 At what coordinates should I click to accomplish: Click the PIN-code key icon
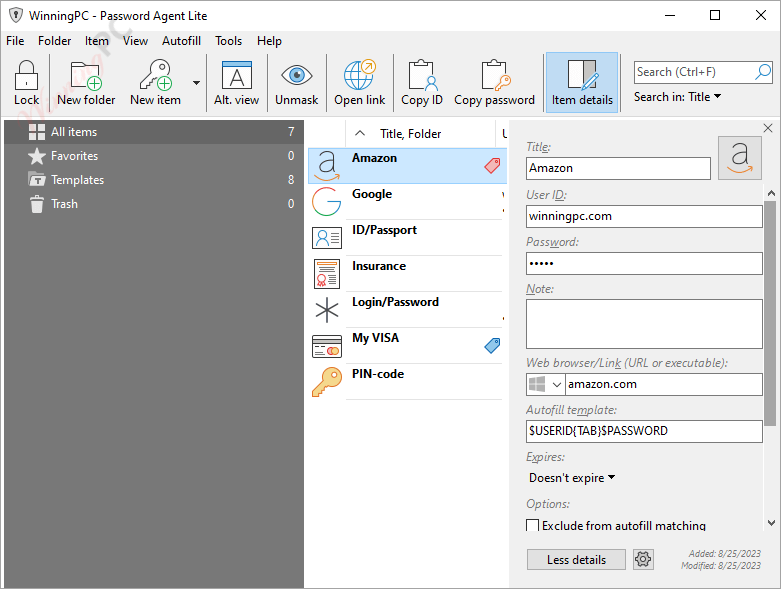[x=327, y=381]
